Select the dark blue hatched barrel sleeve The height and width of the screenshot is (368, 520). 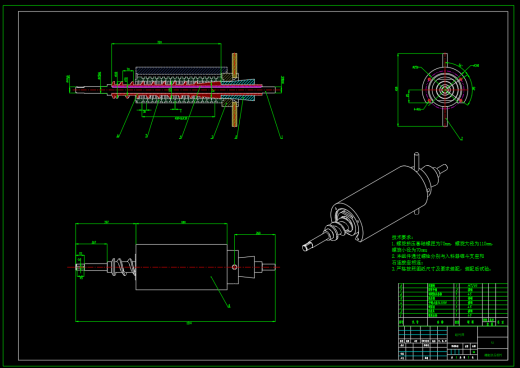click(x=181, y=71)
